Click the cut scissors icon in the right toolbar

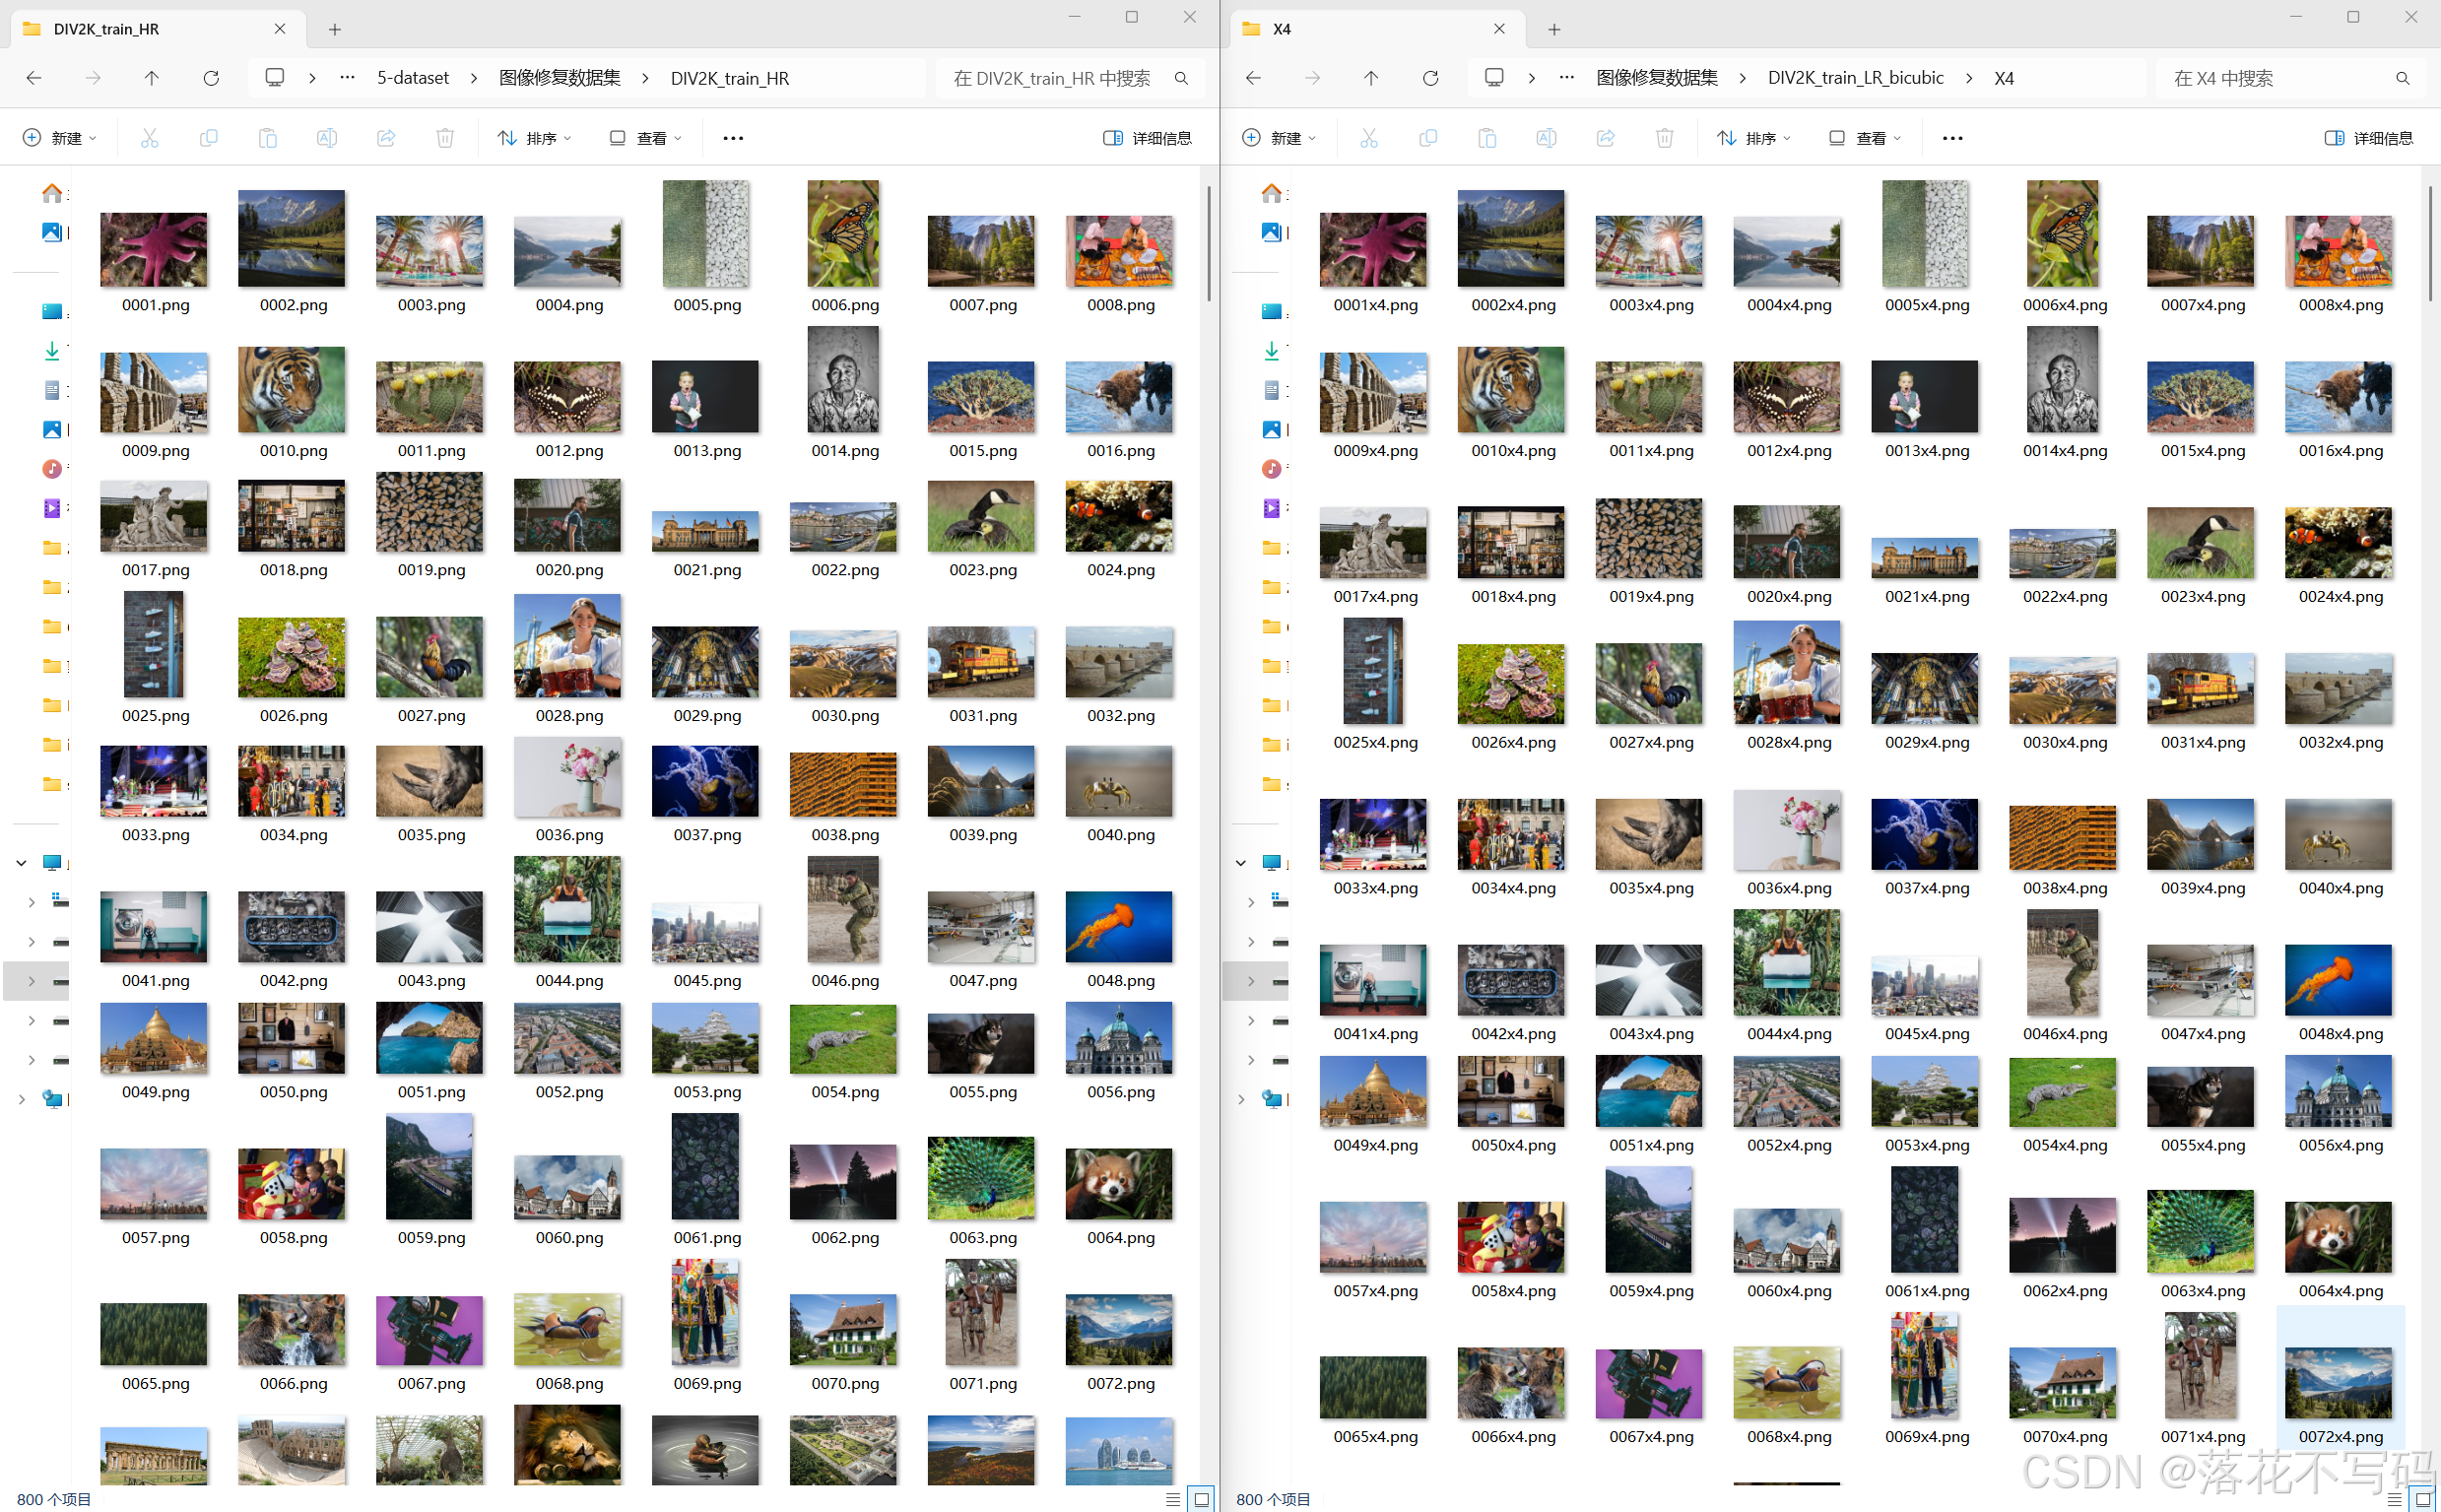coord(1369,138)
